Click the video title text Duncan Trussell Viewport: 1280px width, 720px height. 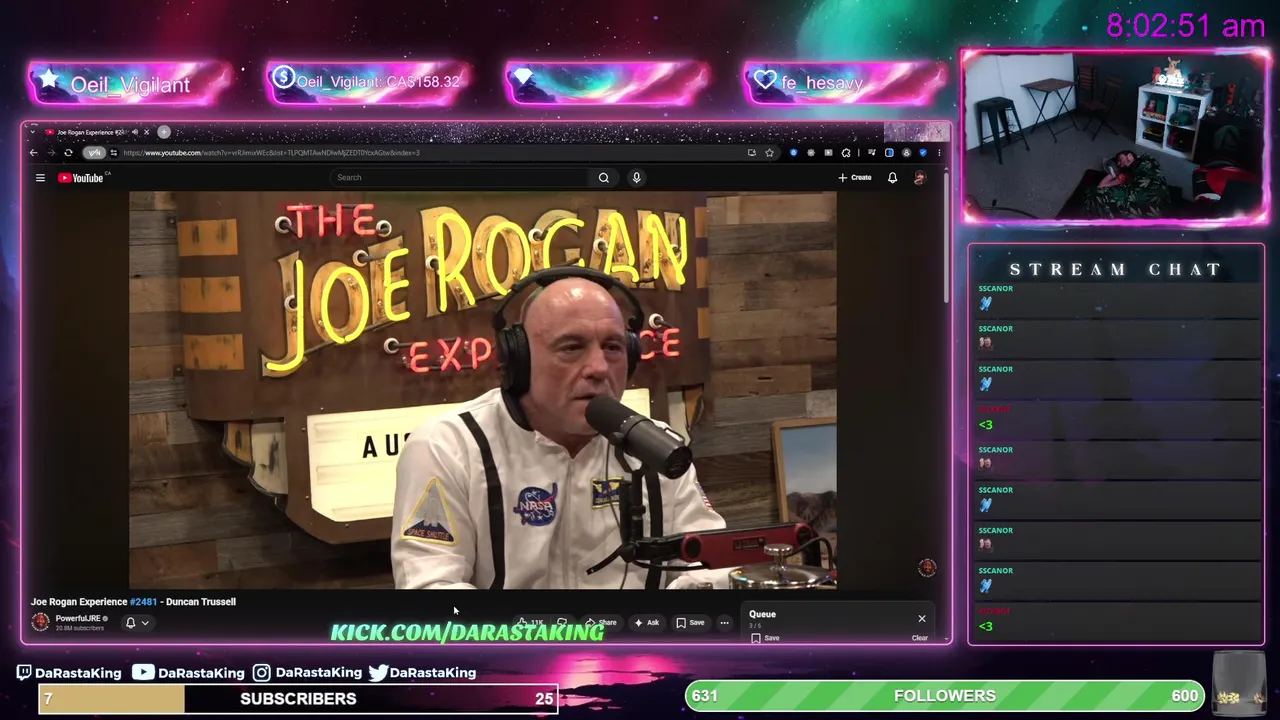tap(201, 602)
